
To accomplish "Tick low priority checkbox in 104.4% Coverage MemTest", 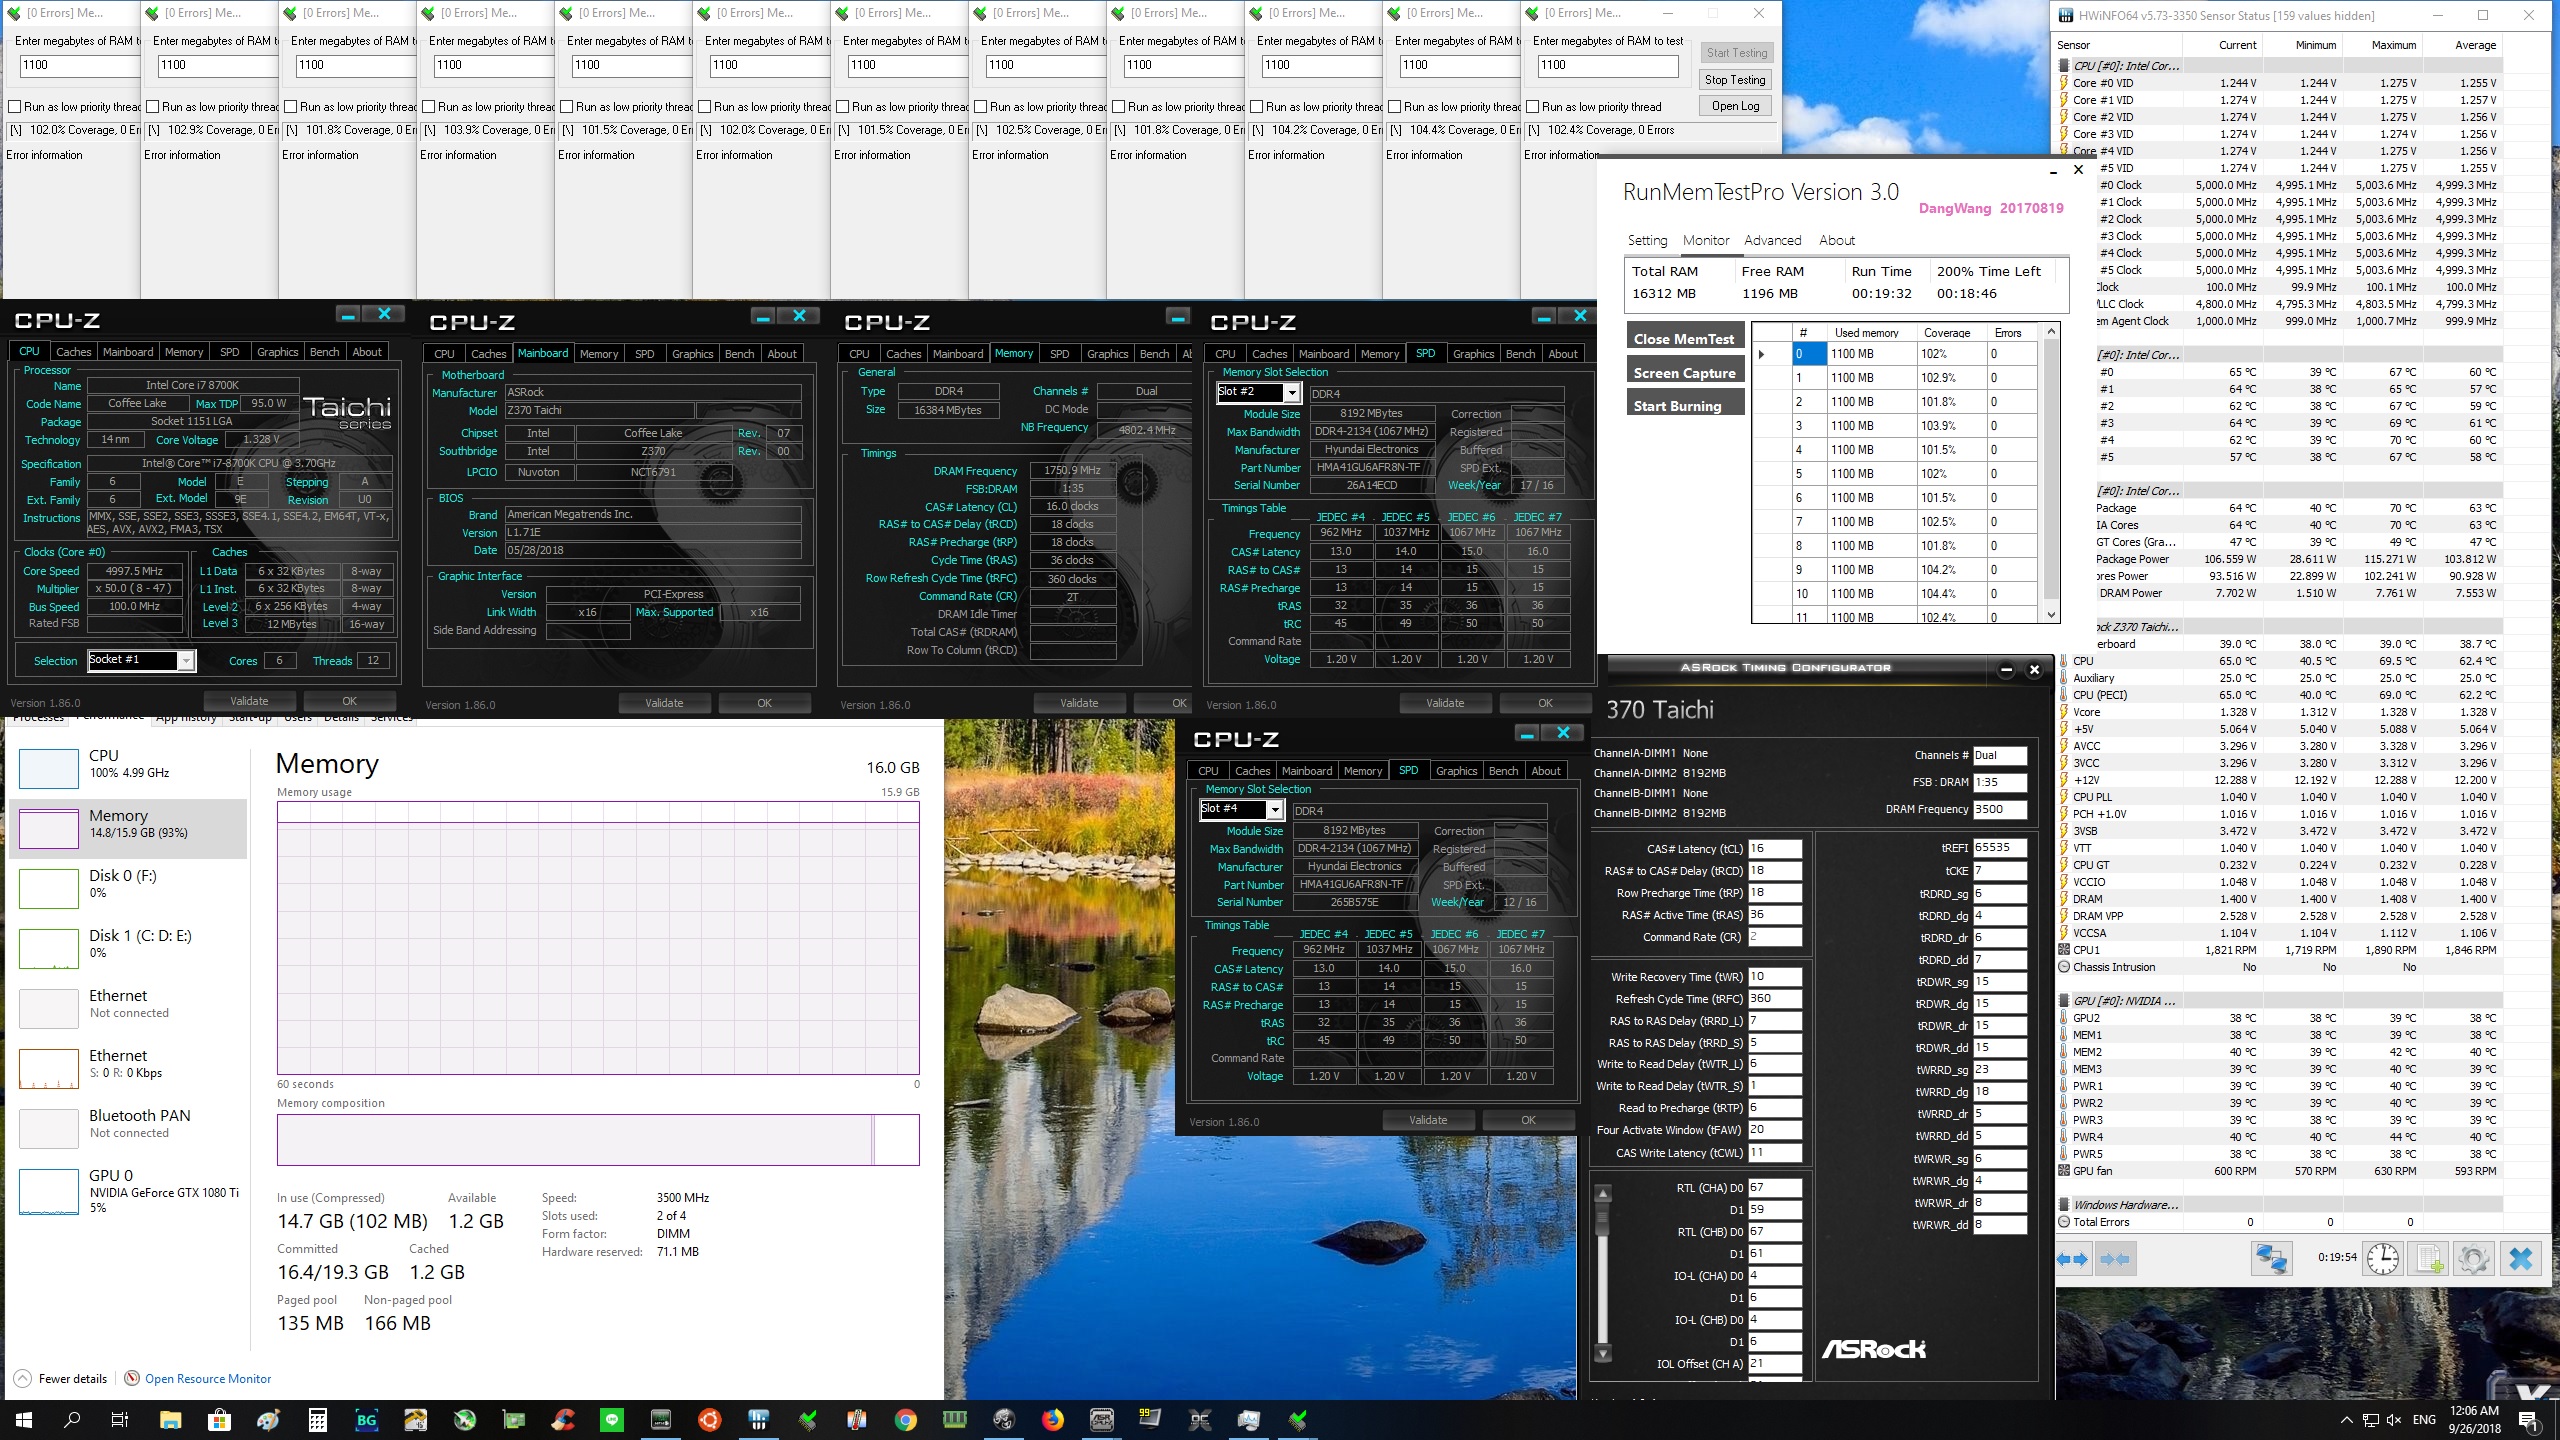I will 1394,107.
